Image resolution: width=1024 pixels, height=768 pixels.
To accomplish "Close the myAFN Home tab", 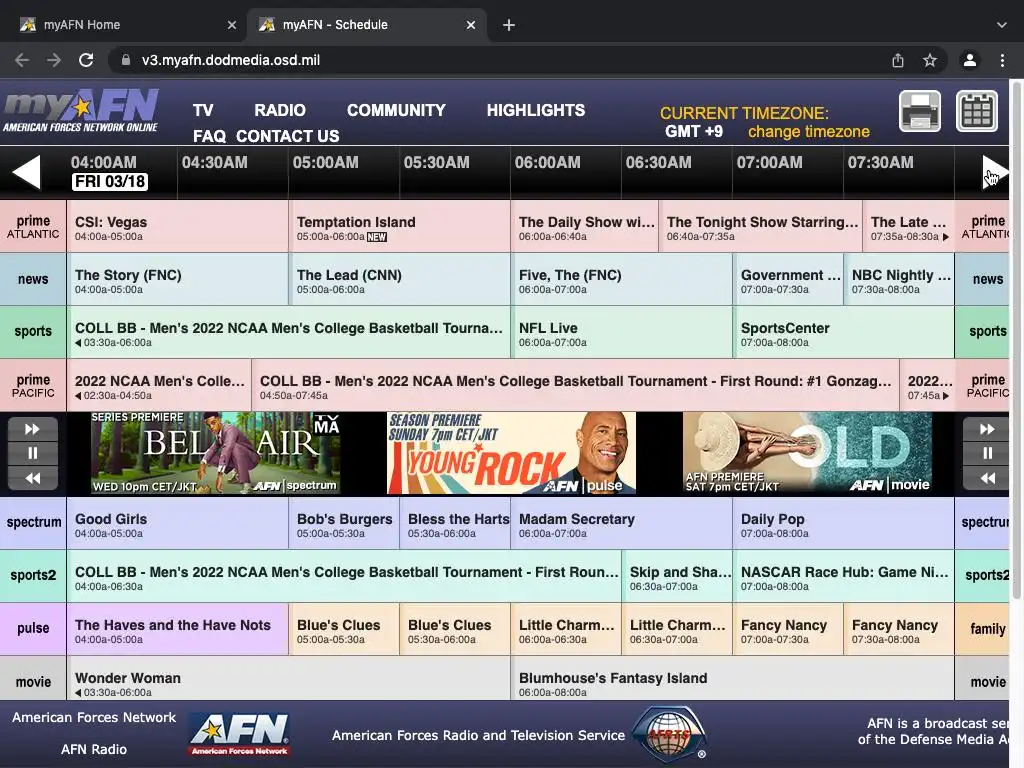I will point(232,25).
